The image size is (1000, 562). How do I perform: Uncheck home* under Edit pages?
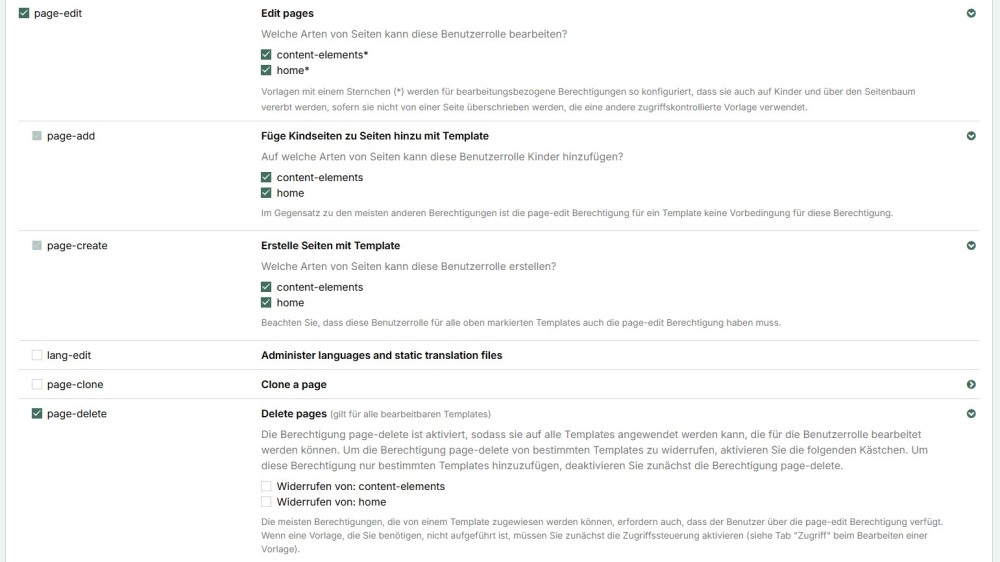click(x=266, y=71)
